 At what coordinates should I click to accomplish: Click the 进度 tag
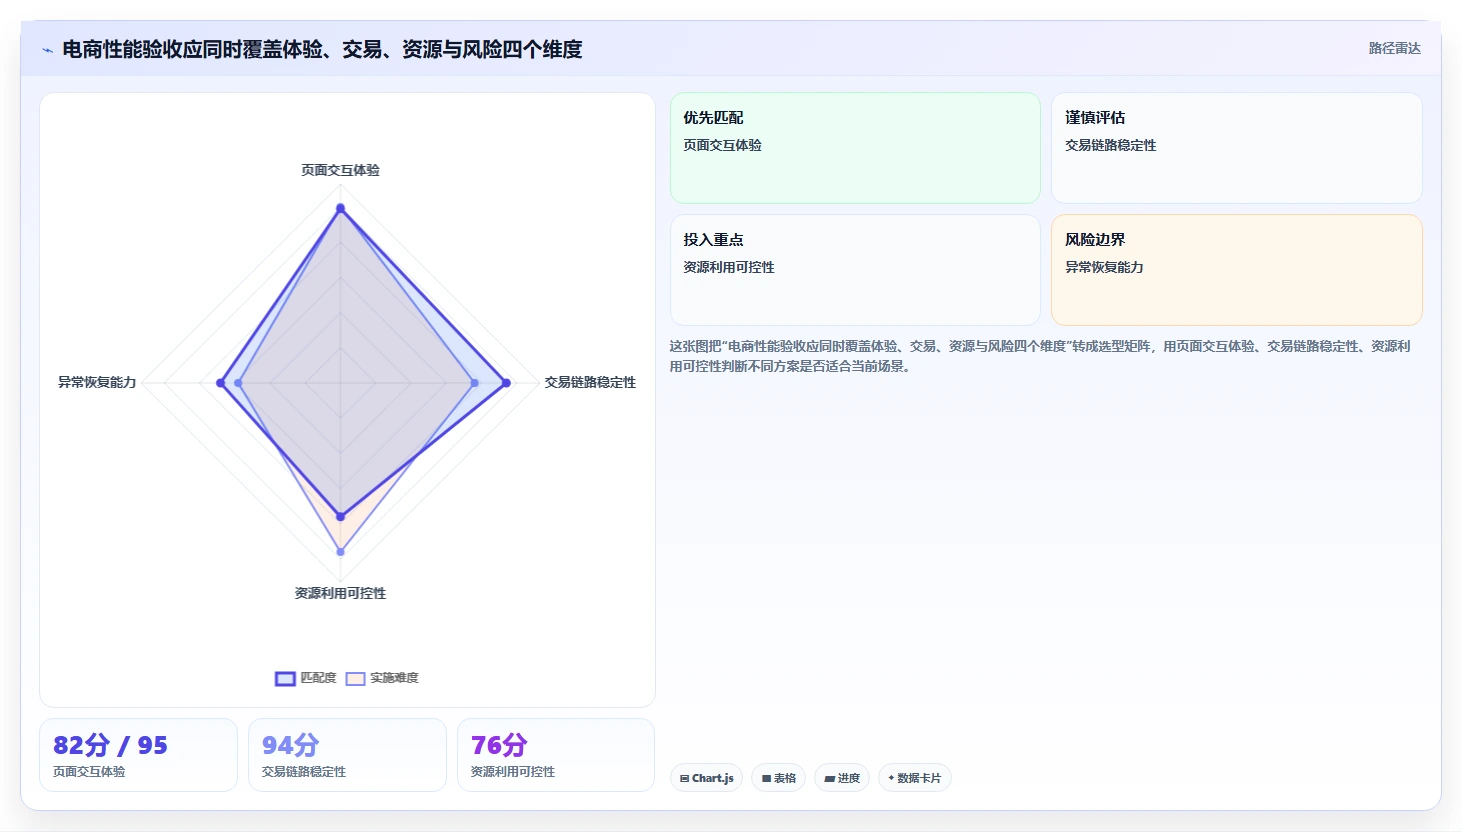(842, 778)
